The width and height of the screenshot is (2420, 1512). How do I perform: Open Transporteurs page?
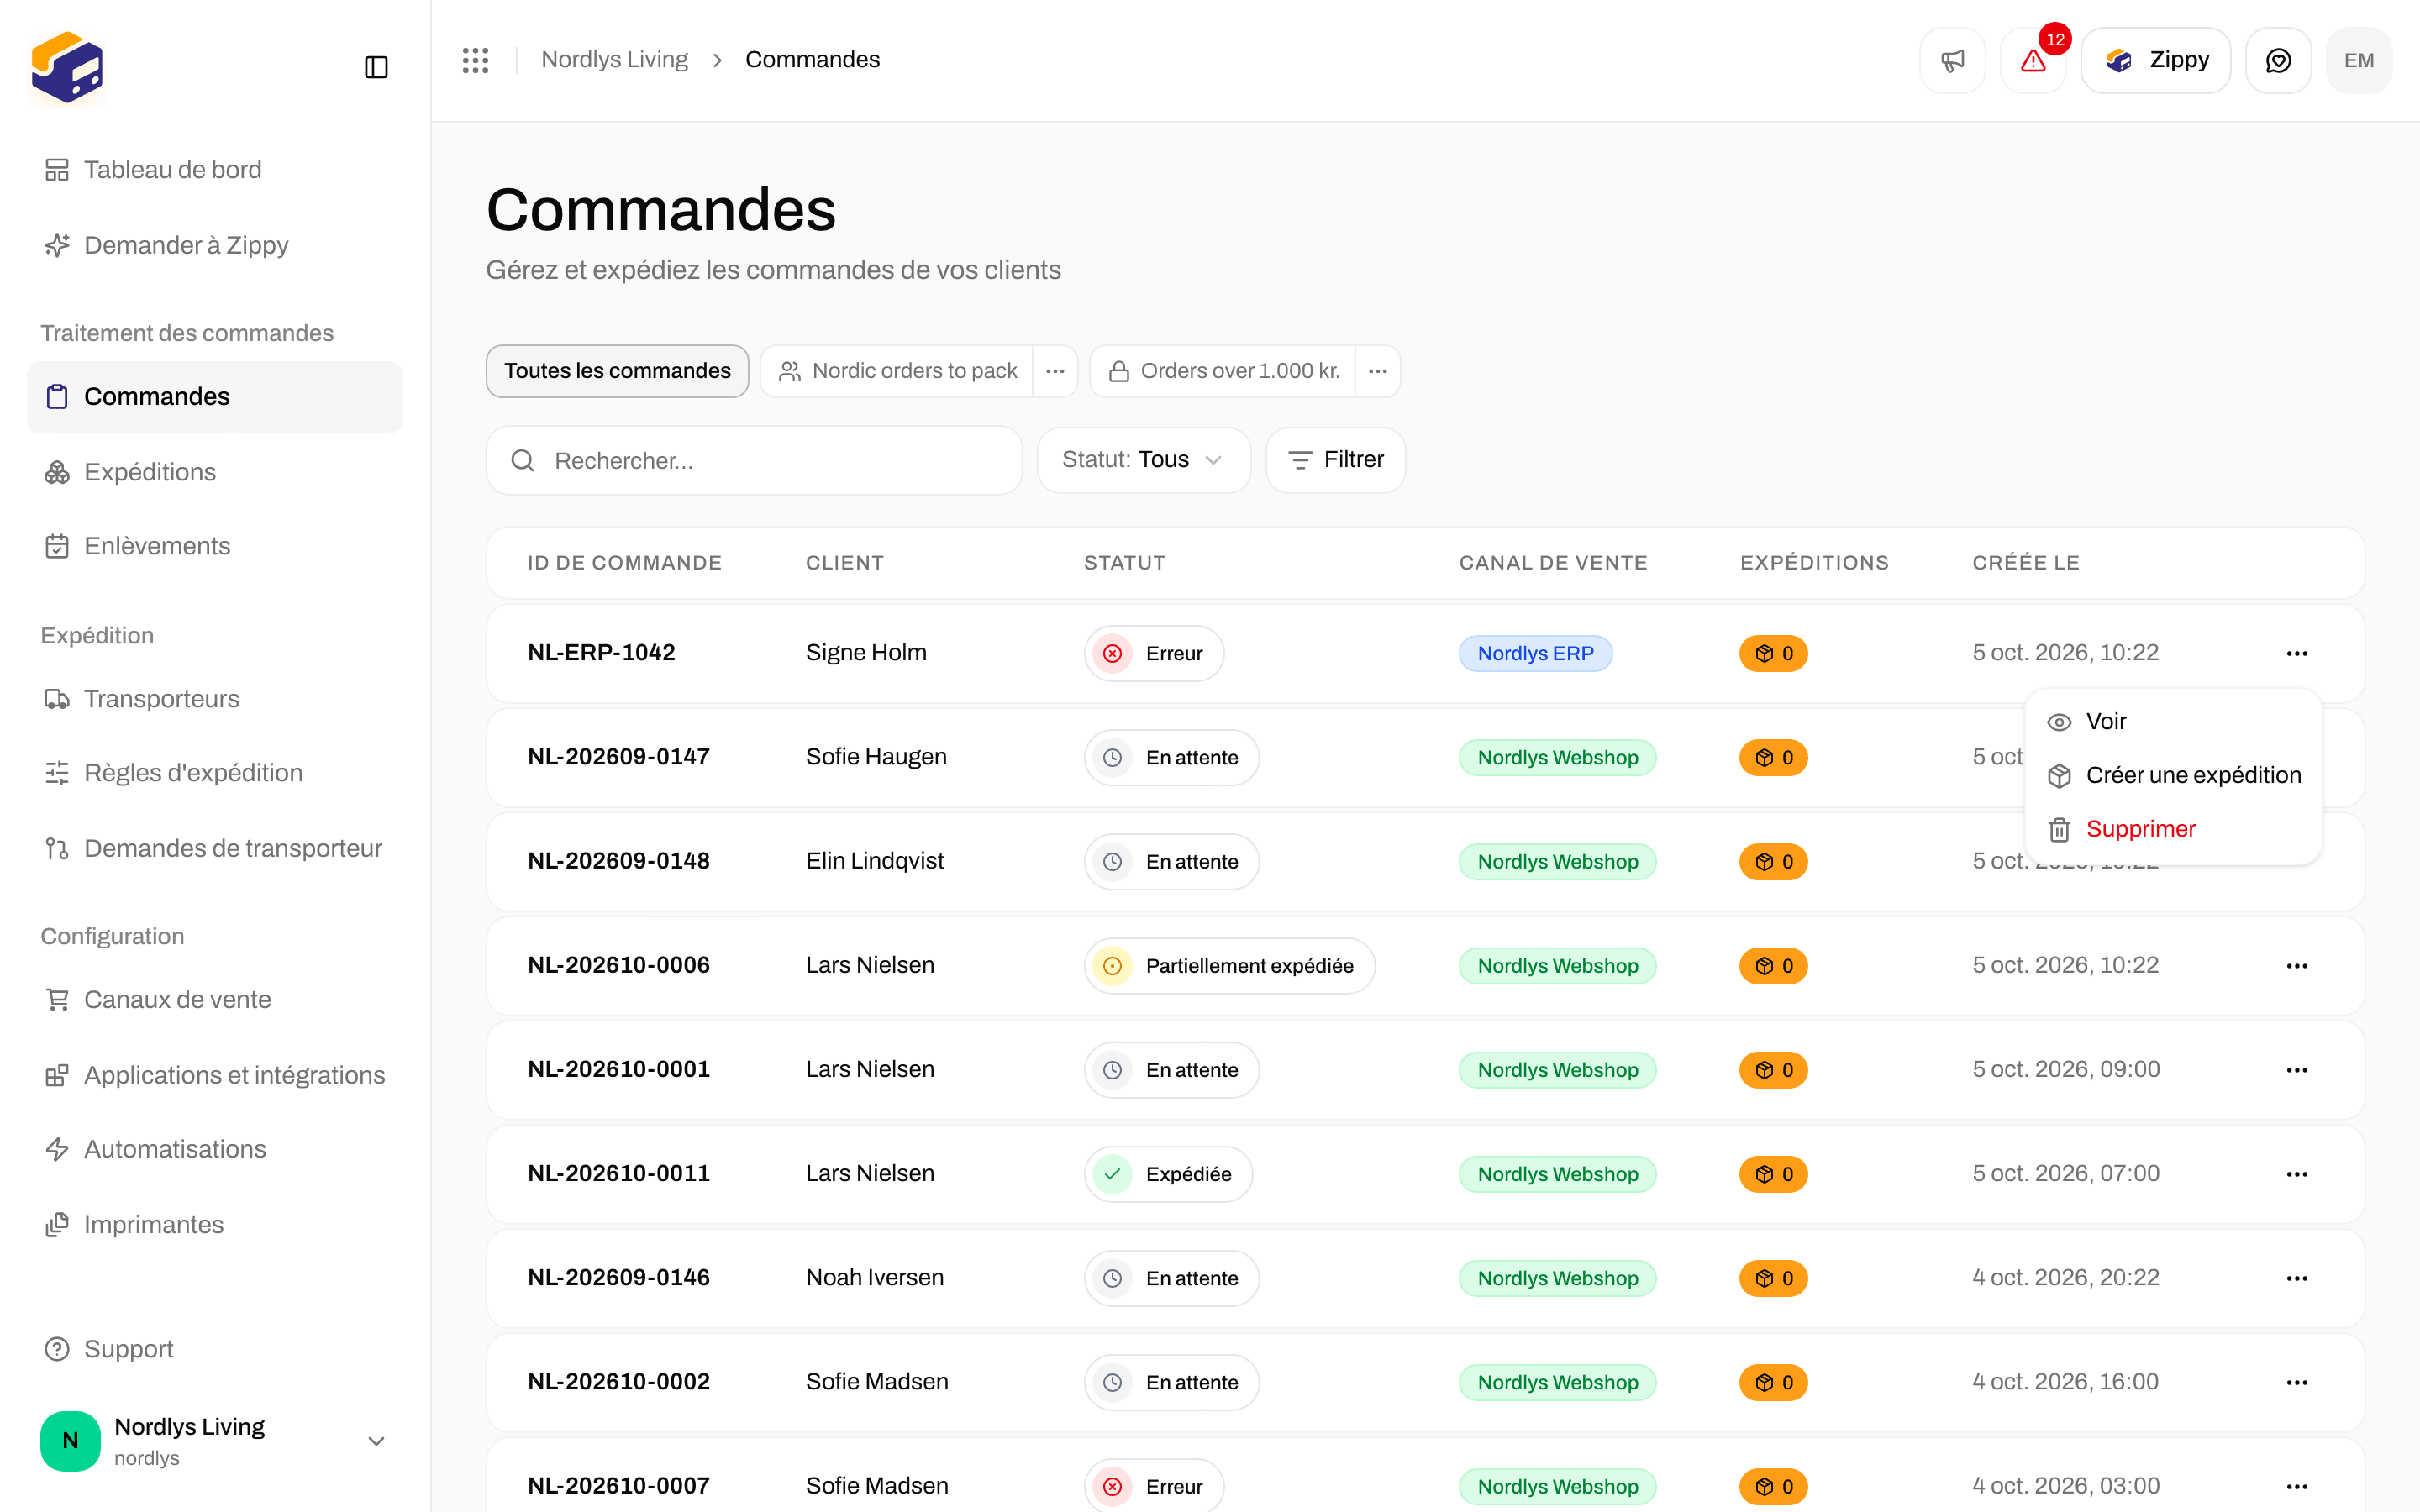coord(215,699)
